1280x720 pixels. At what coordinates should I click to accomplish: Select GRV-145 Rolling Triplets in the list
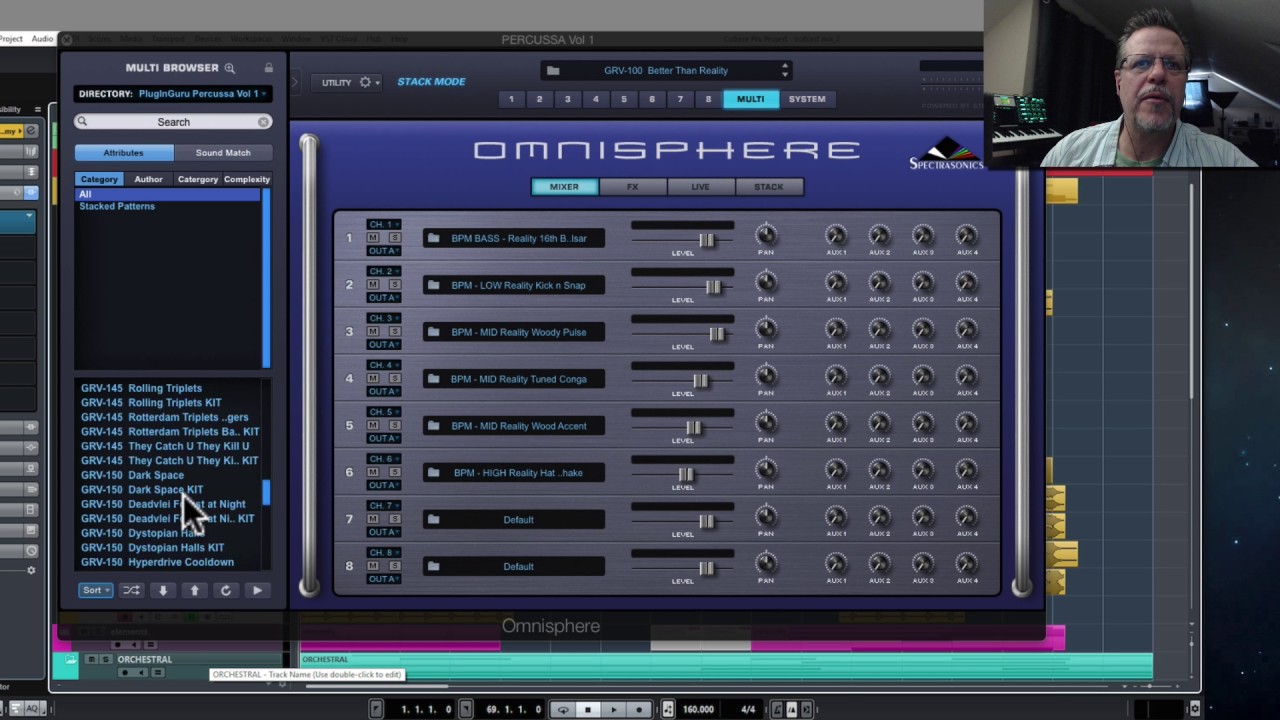point(141,388)
